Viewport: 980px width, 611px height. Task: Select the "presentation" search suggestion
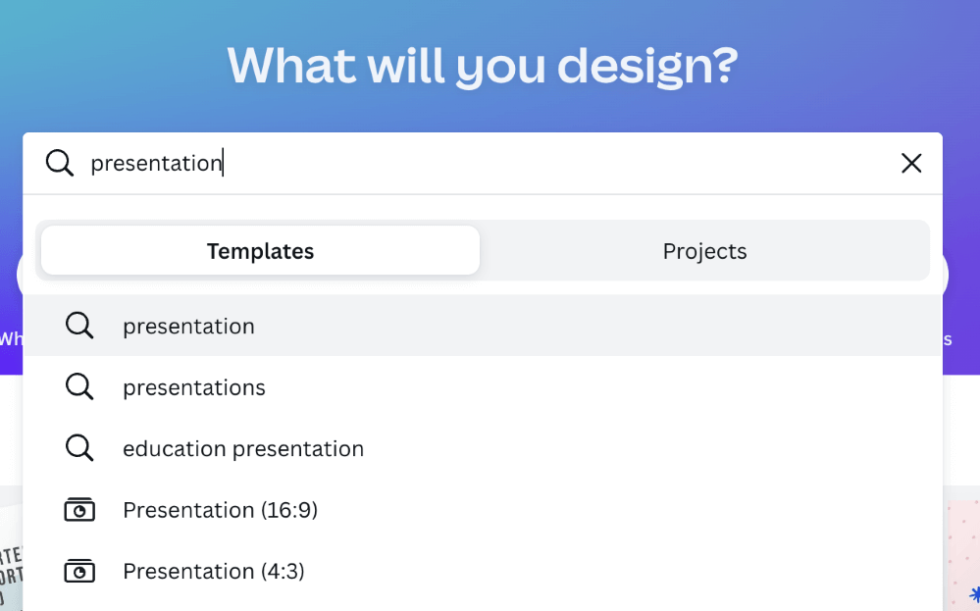click(x=188, y=325)
